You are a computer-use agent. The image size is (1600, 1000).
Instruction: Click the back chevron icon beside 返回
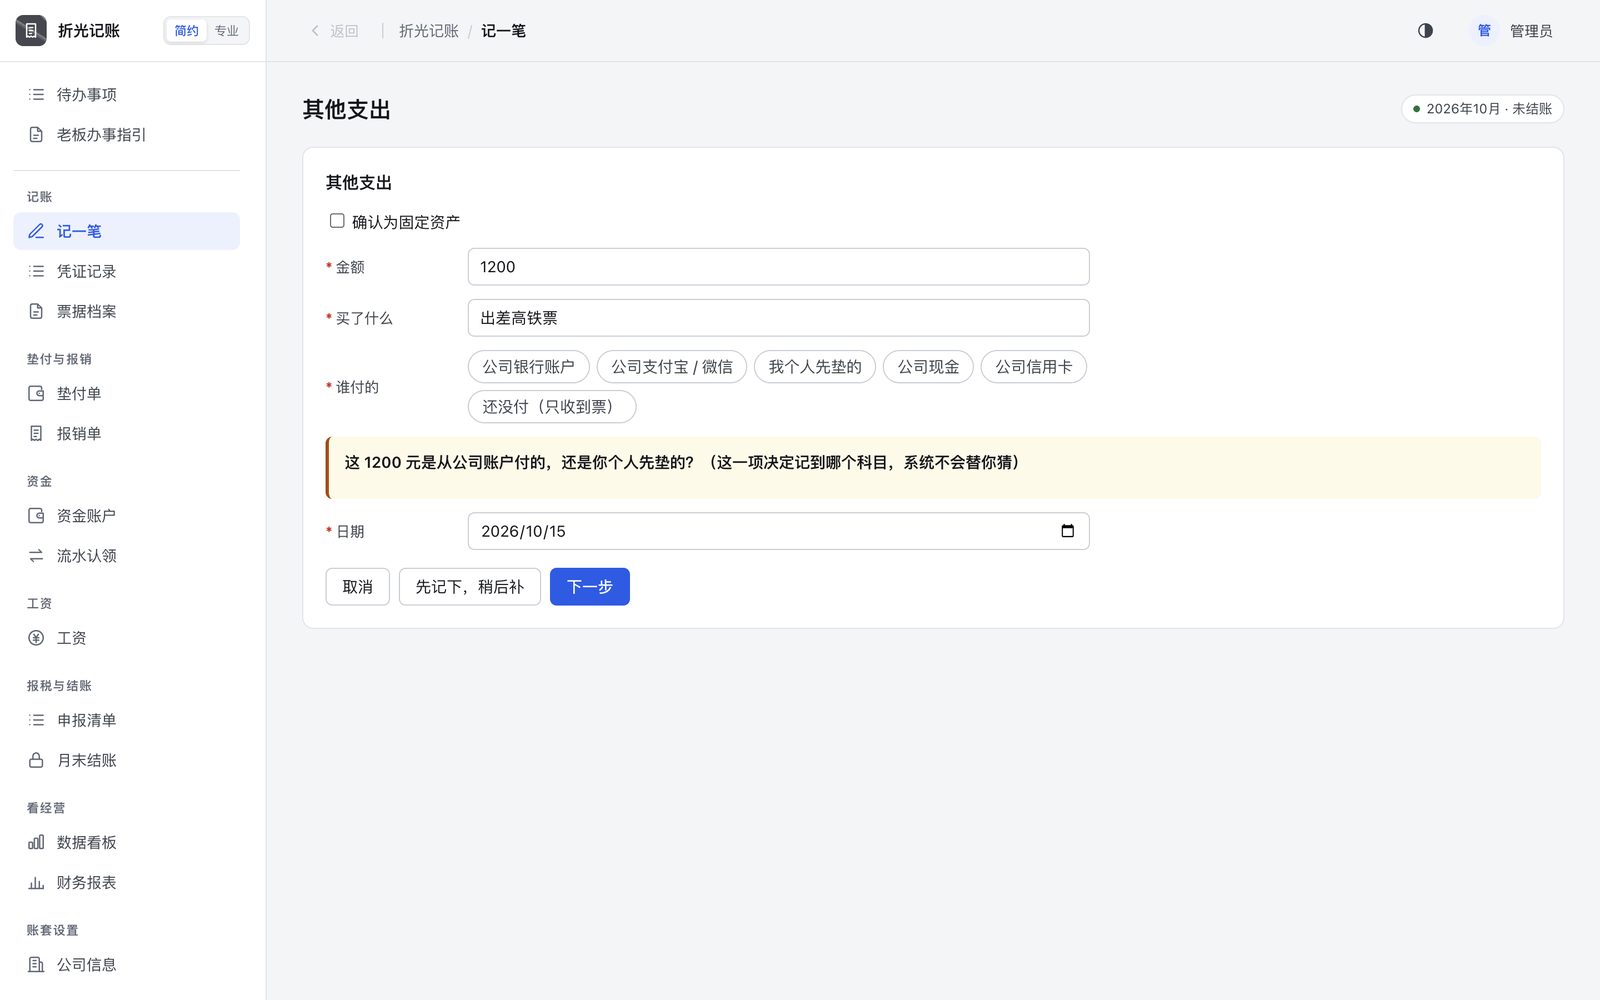(x=315, y=31)
